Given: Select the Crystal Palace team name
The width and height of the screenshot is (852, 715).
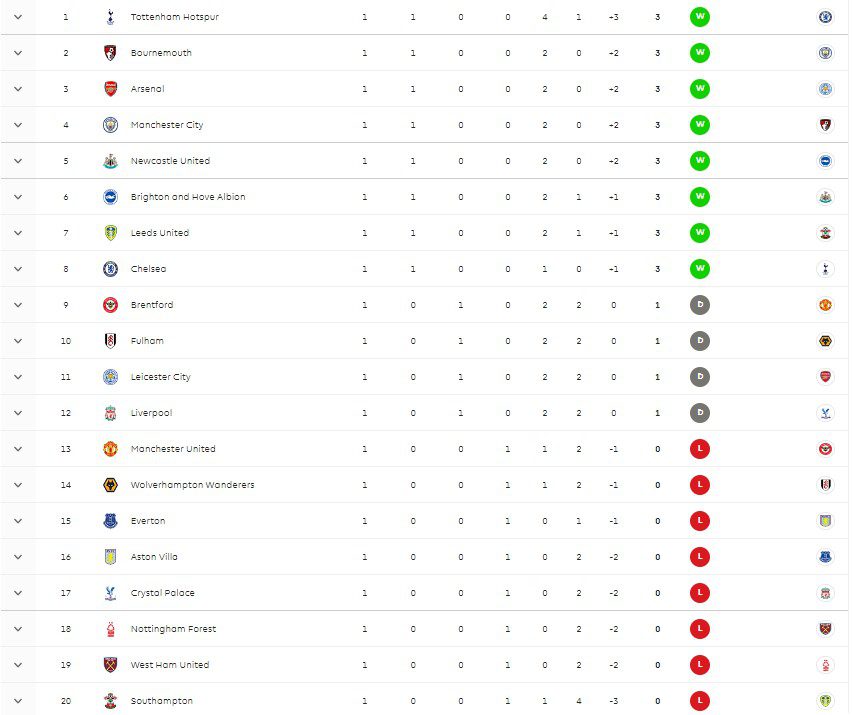Looking at the screenshot, I should 162,593.
